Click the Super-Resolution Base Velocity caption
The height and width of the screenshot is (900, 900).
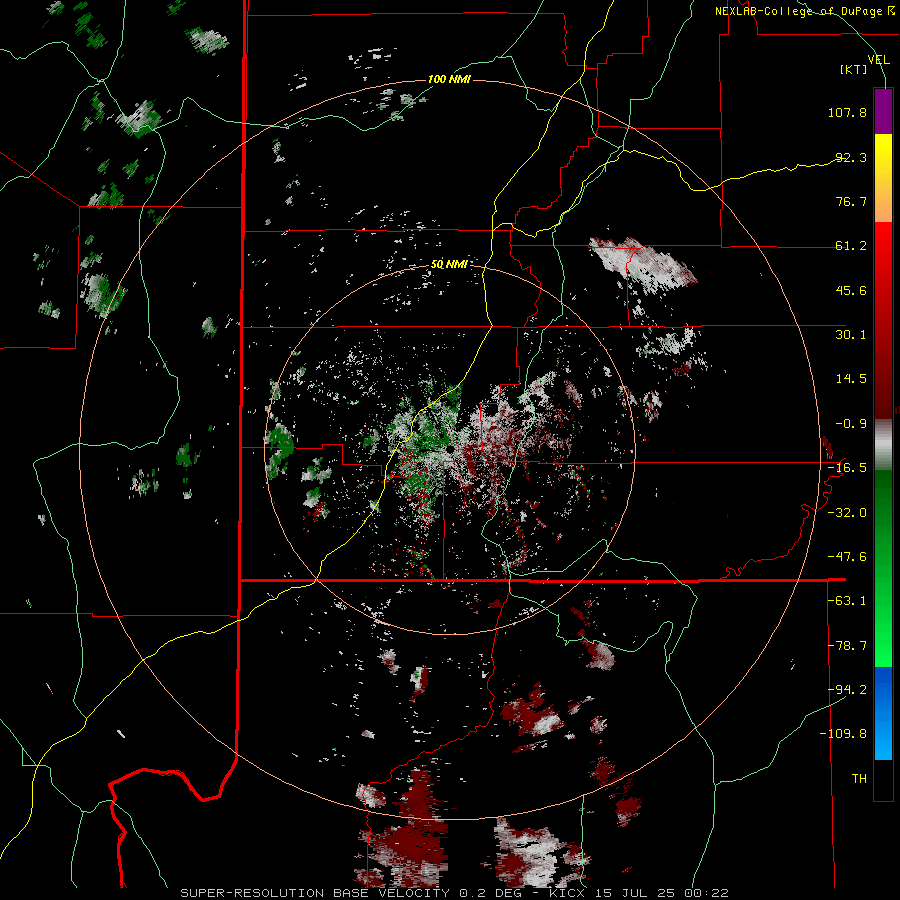click(454, 893)
